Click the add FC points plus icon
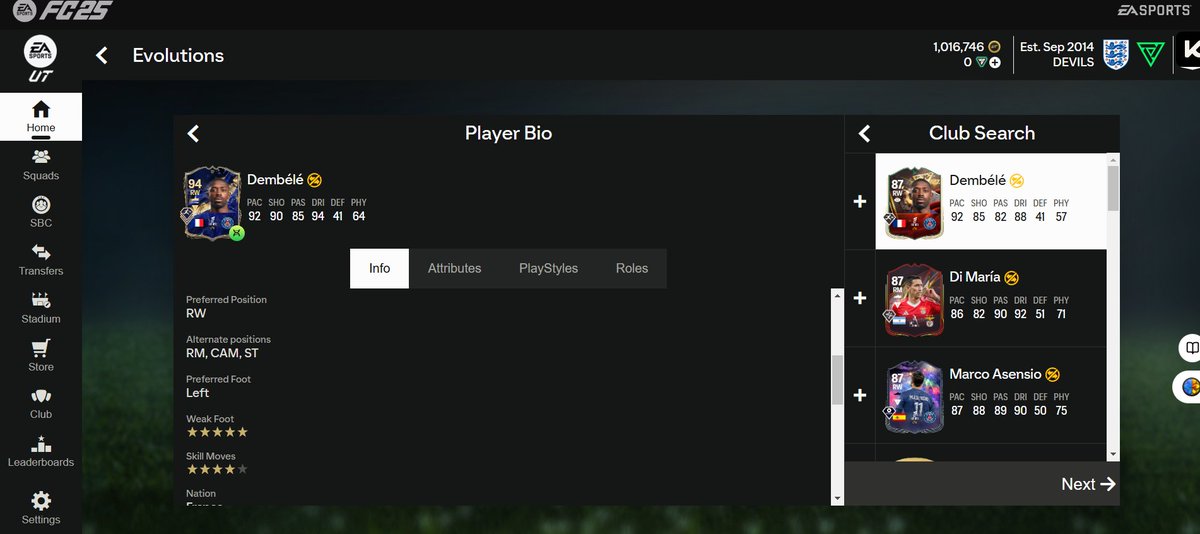This screenshot has width=1200, height=534. click(995, 62)
